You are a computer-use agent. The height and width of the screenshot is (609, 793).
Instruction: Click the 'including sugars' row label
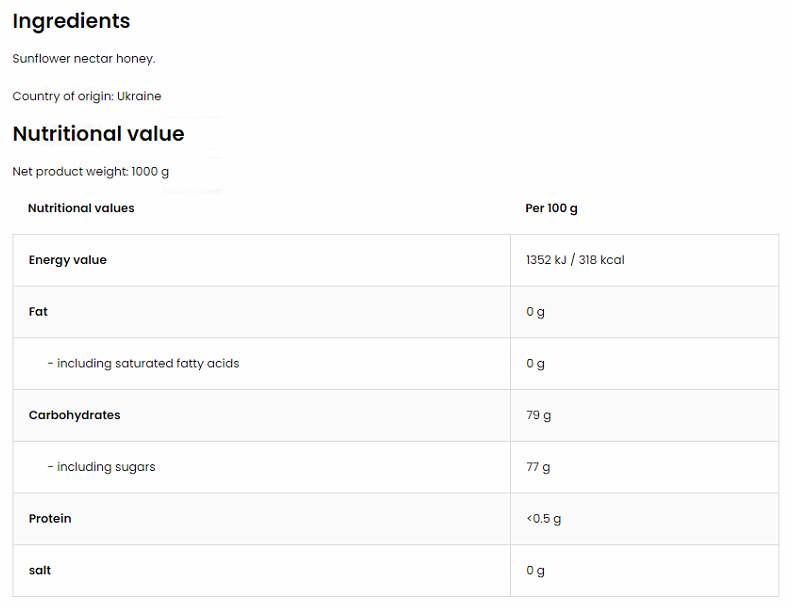point(101,467)
